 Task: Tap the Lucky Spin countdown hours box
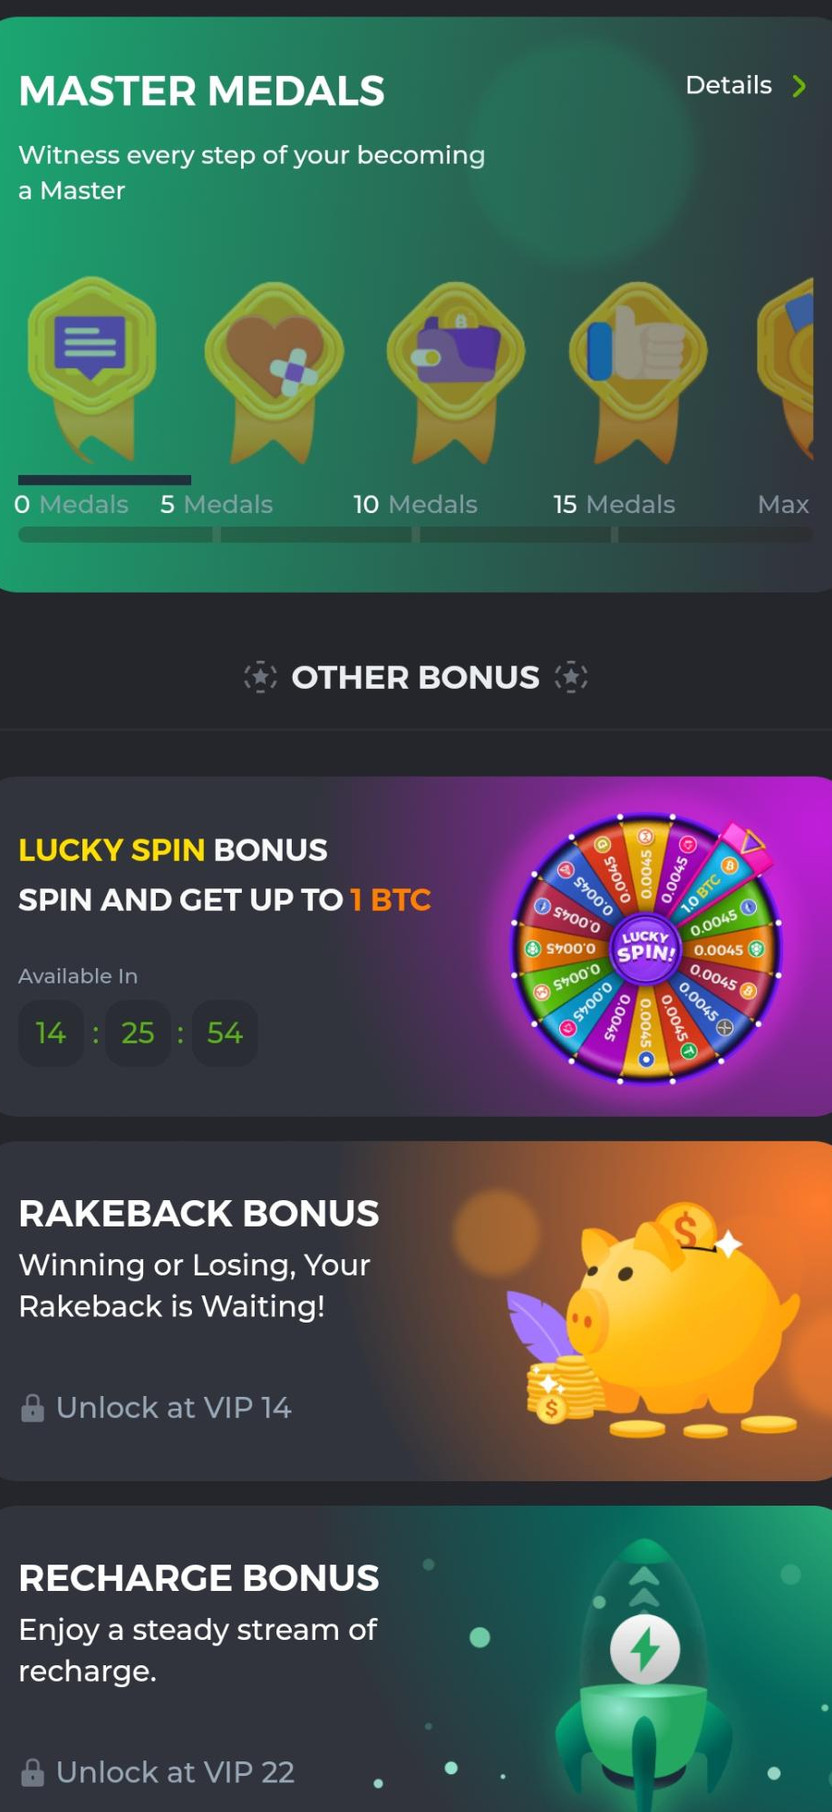tap(51, 1033)
